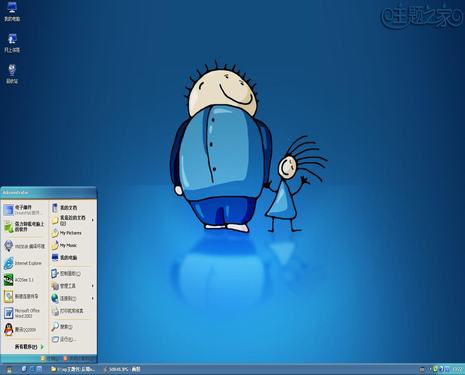Screen dimensions: 465x375
Task: Launch Internet Explorer from the Start menu
Action: (23, 263)
